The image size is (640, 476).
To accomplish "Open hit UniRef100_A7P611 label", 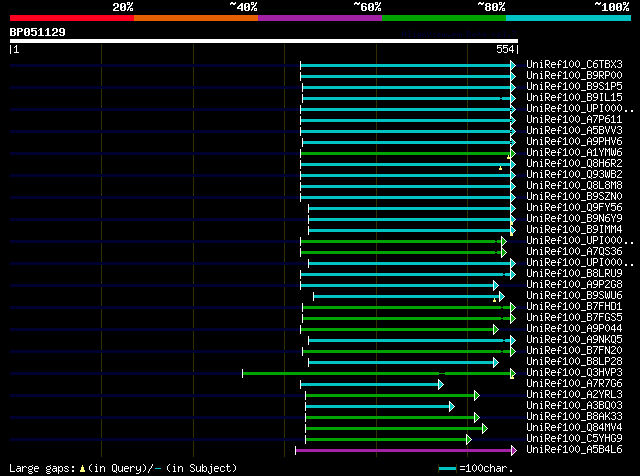I will click(574, 120).
